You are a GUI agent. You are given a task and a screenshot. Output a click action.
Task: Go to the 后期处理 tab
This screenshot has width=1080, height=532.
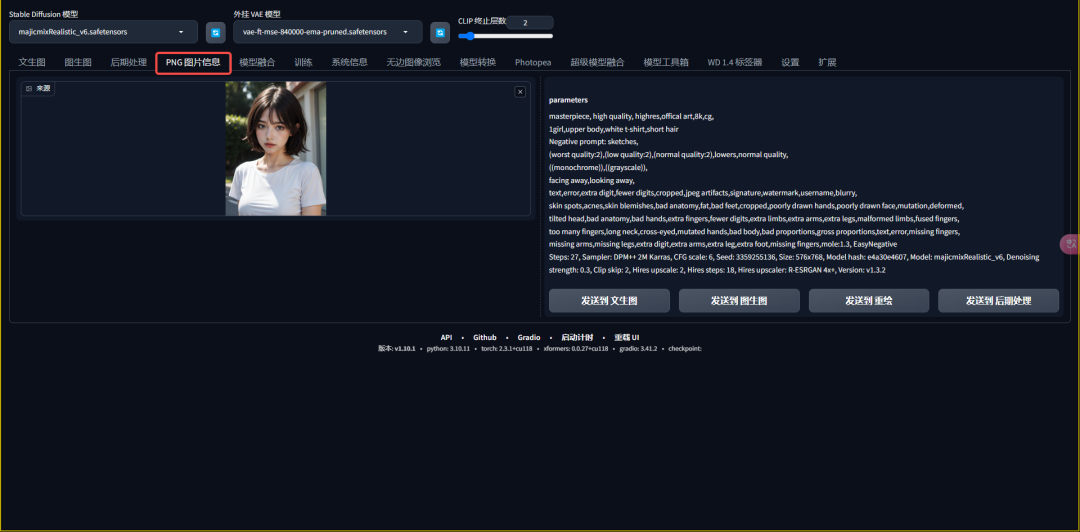coord(128,62)
